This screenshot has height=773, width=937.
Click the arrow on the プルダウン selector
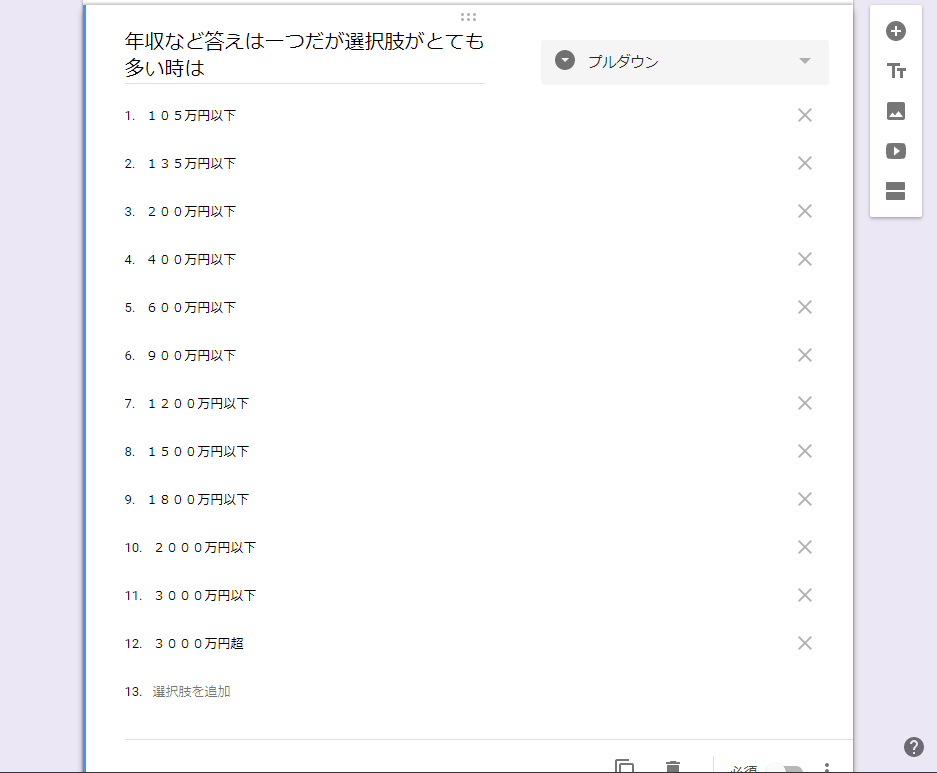(x=805, y=61)
